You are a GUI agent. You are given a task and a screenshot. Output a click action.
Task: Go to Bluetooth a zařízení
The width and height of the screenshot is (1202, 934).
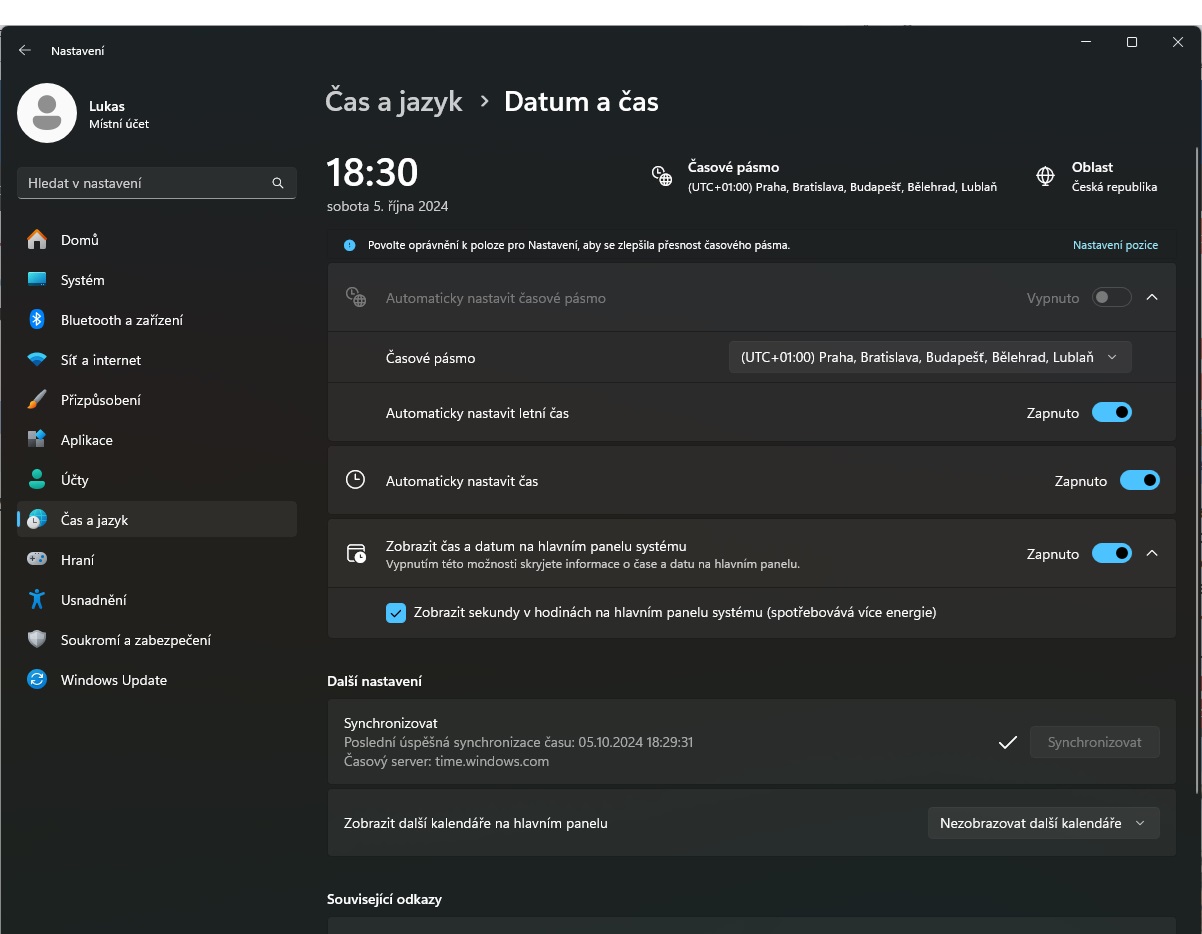point(157,320)
